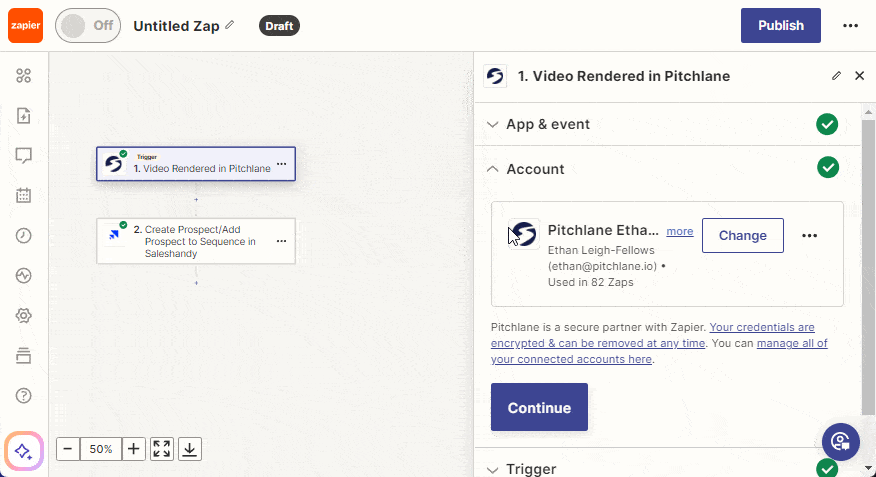Open the activity status sidebar icon
This screenshot has height=477, width=876.
pyautogui.click(x=23, y=275)
